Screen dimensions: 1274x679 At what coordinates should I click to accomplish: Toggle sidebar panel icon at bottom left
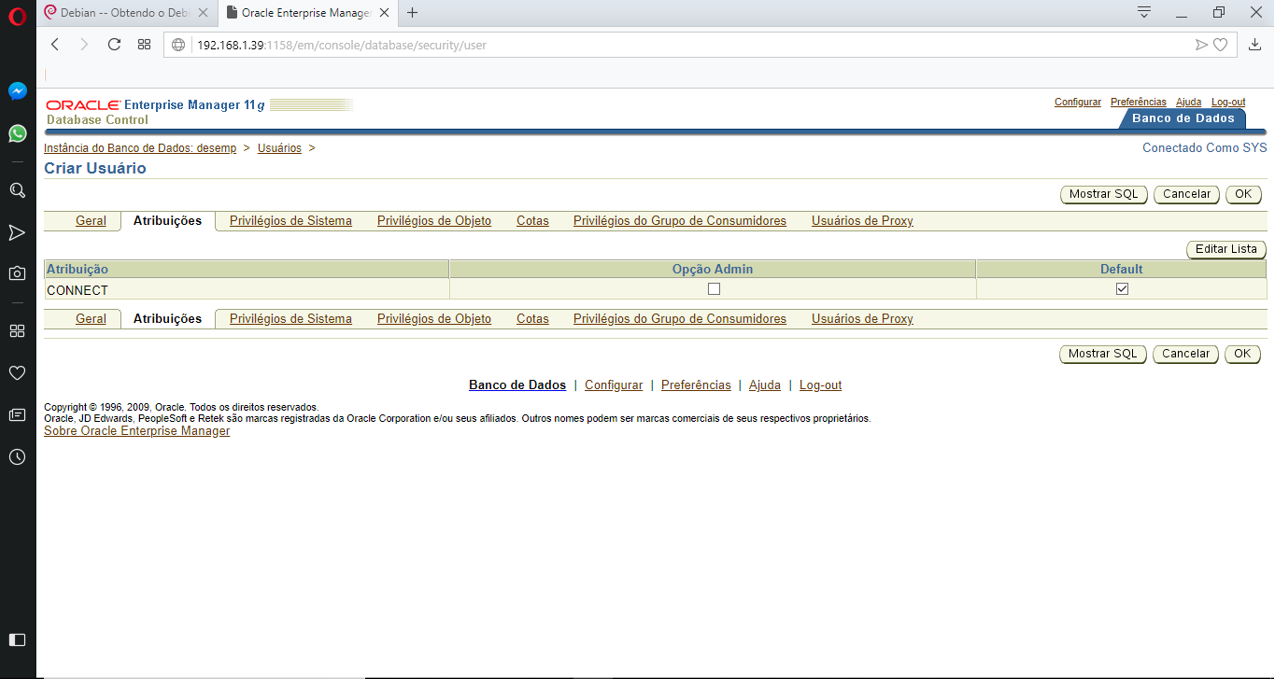pyautogui.click(x=17, y=639)
